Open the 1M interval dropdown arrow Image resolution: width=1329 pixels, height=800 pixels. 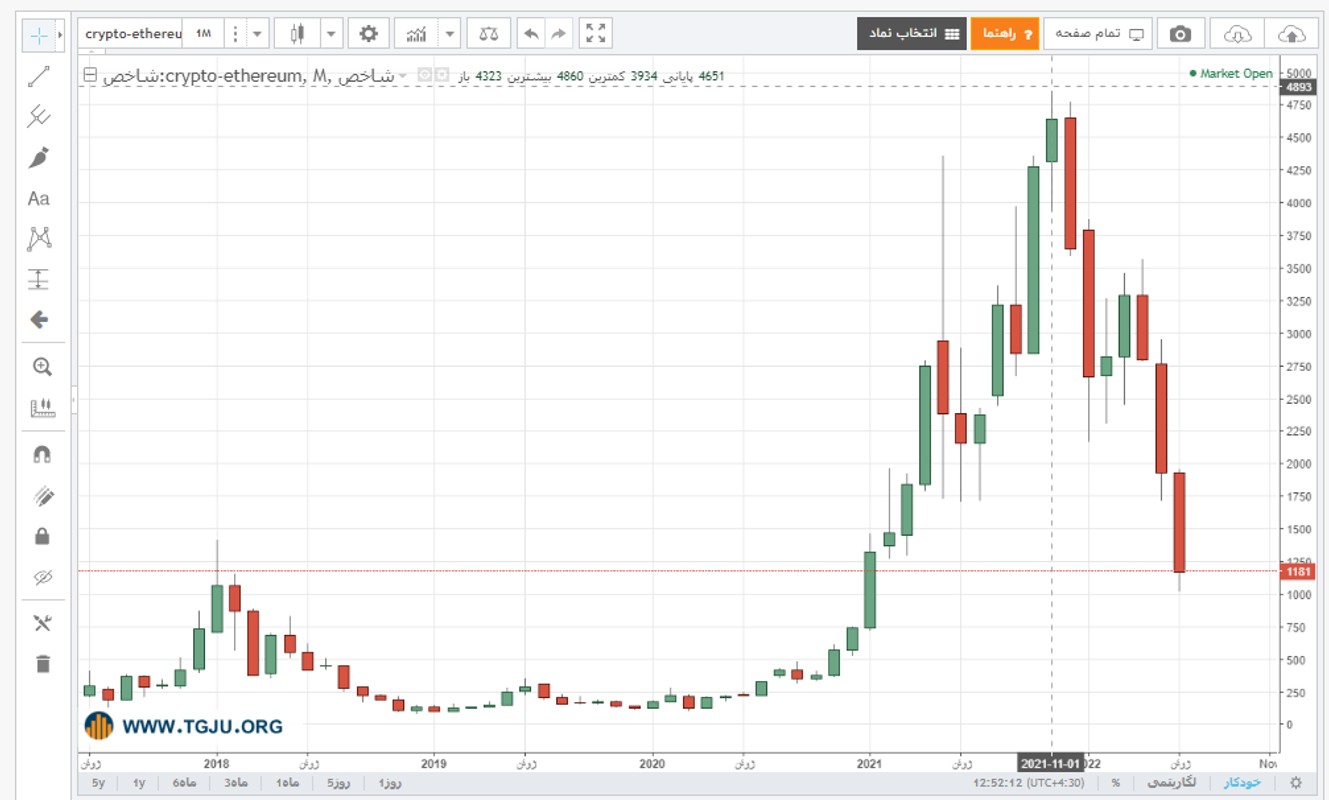click(257, 33)
